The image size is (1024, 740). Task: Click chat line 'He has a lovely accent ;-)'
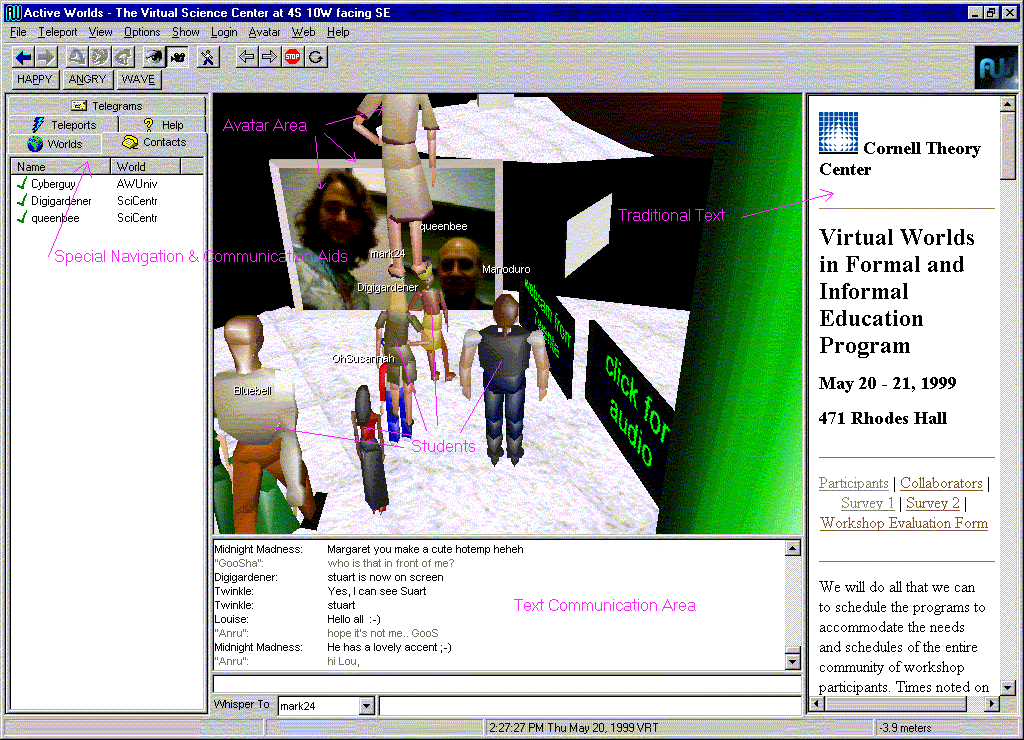[x=389, y=647]
